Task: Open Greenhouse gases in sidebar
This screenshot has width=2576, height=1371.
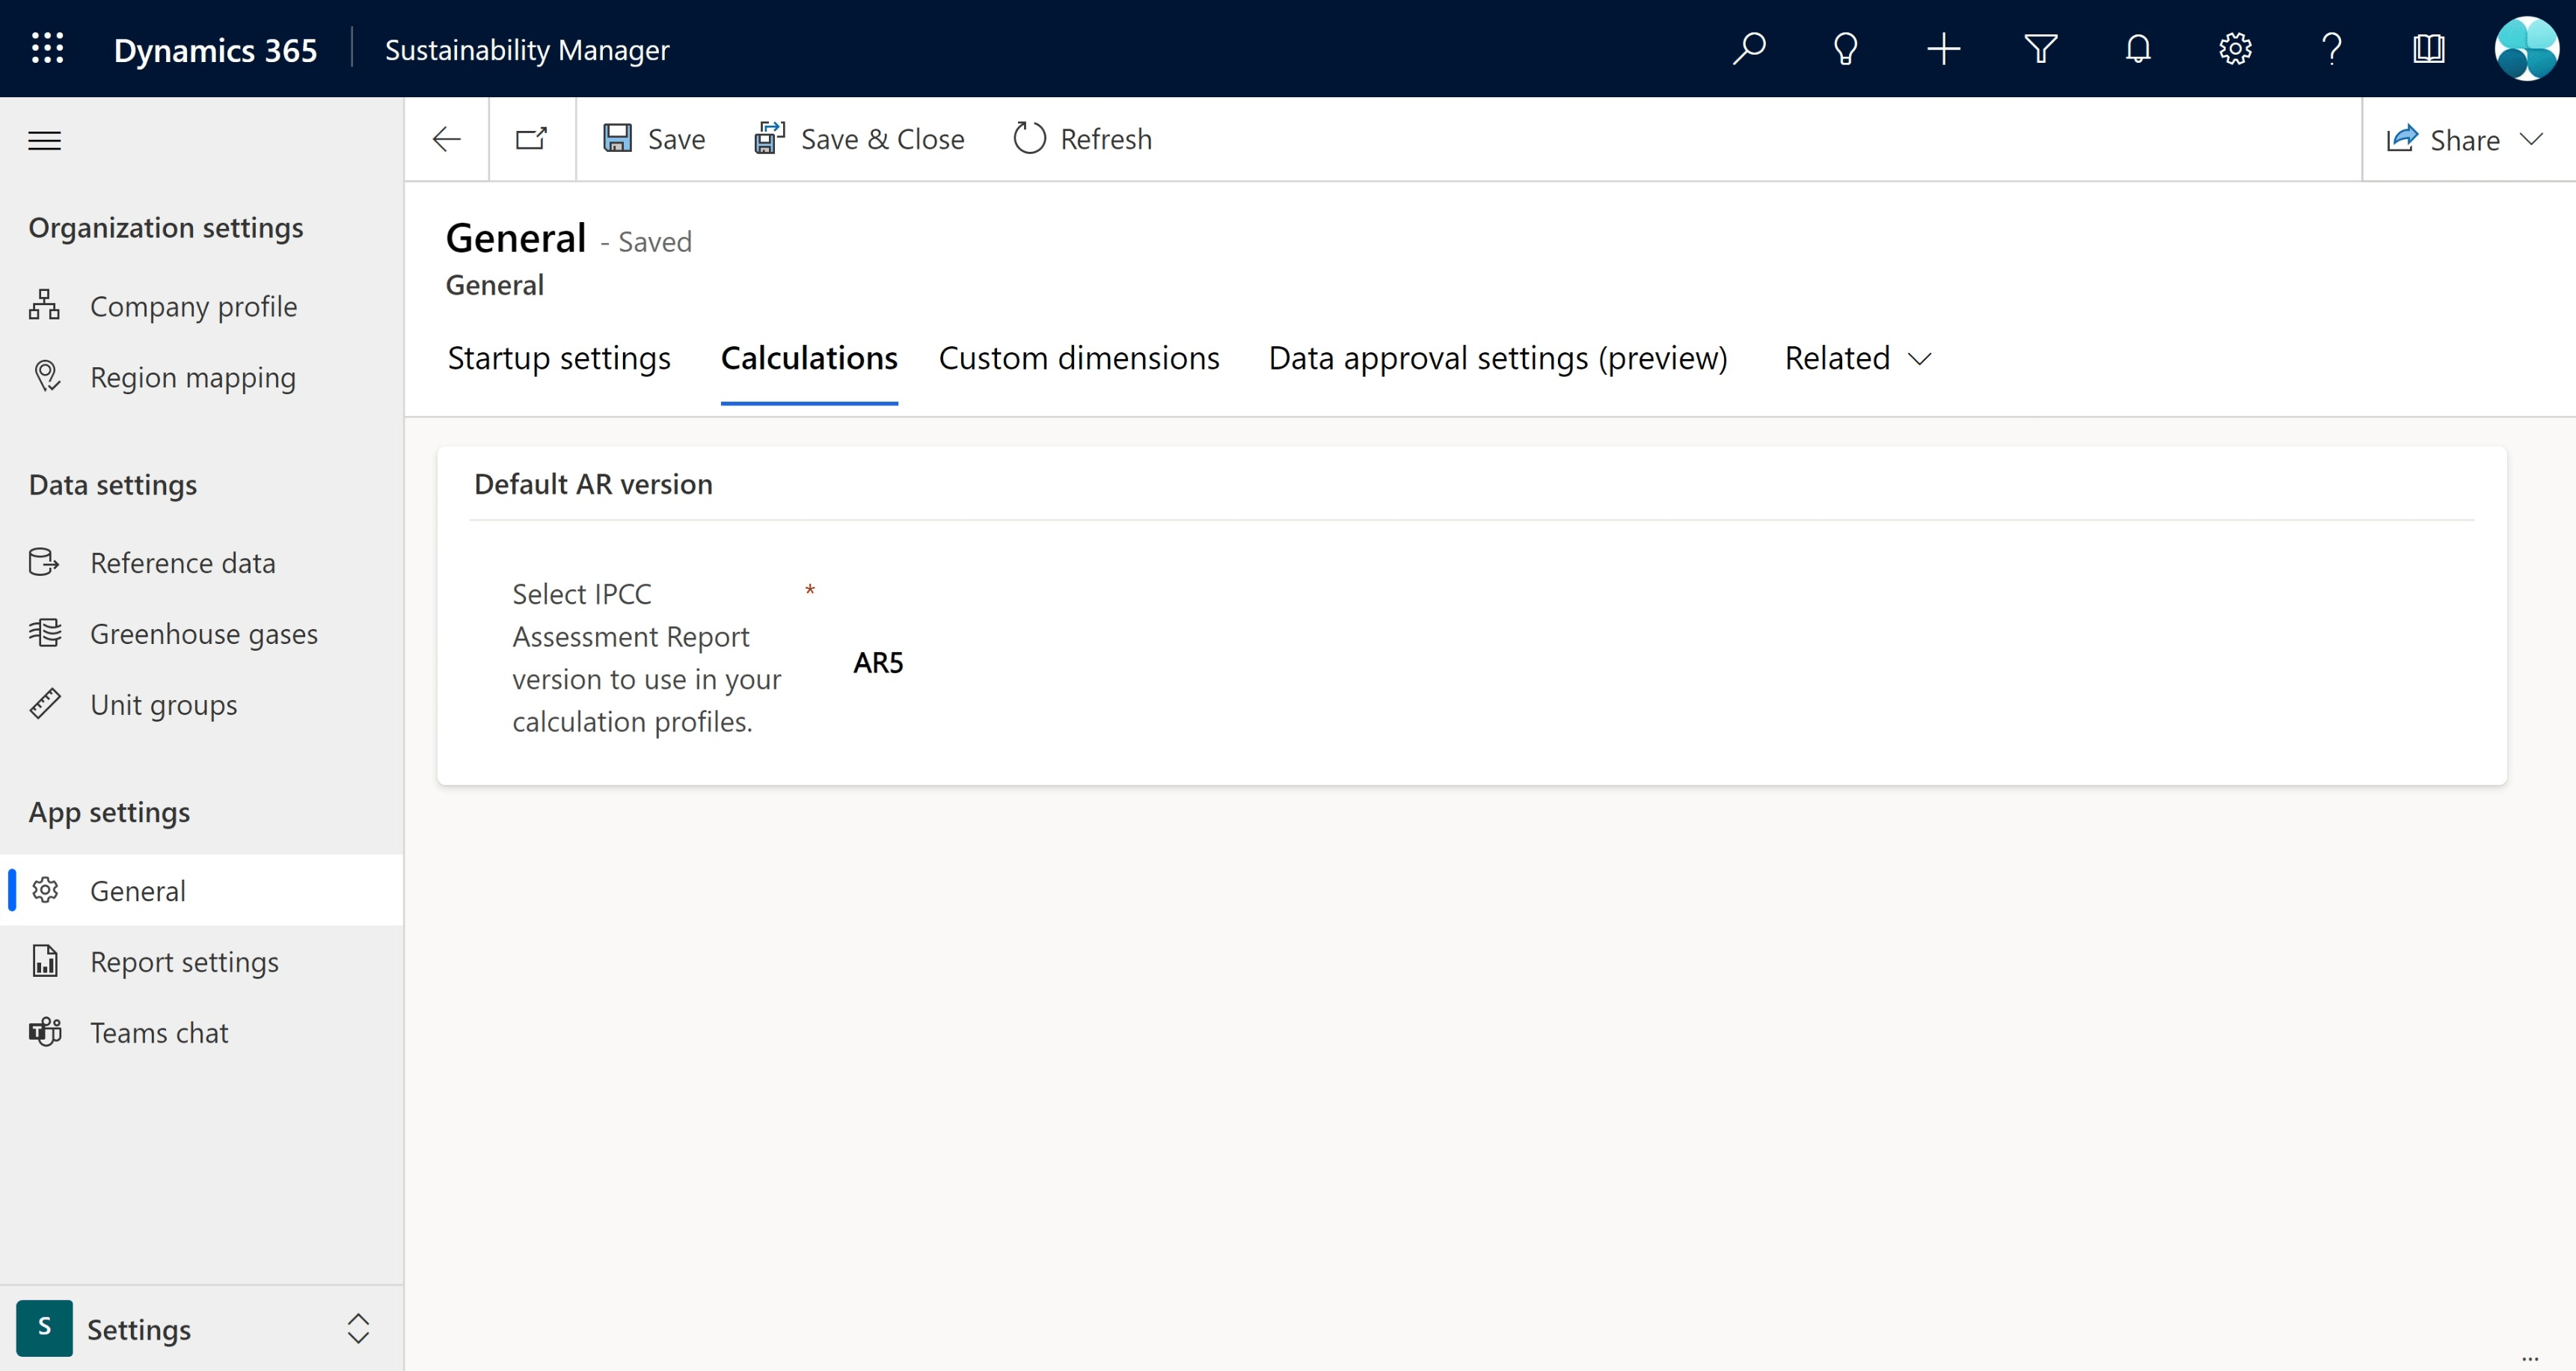Action: pyautogui.click(x=203, y=634)
